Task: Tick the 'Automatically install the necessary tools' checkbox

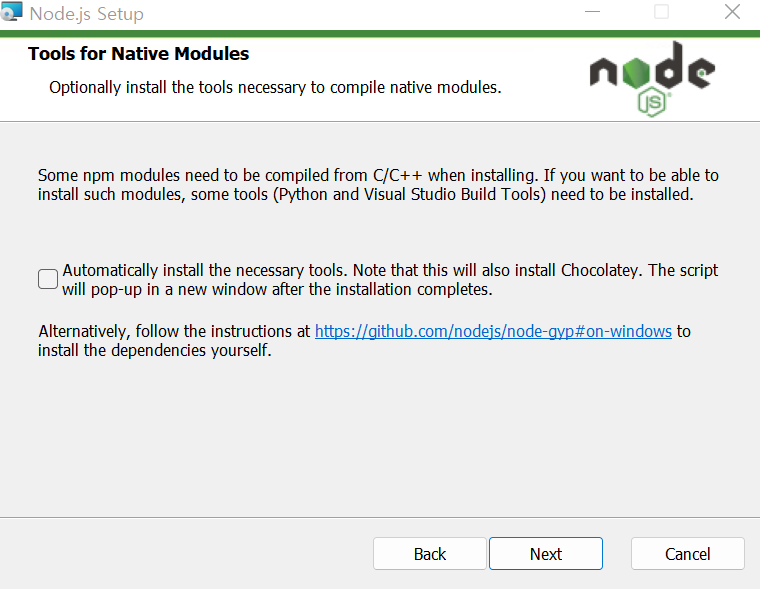Action: pyautogui.click(x=48, y=279)
